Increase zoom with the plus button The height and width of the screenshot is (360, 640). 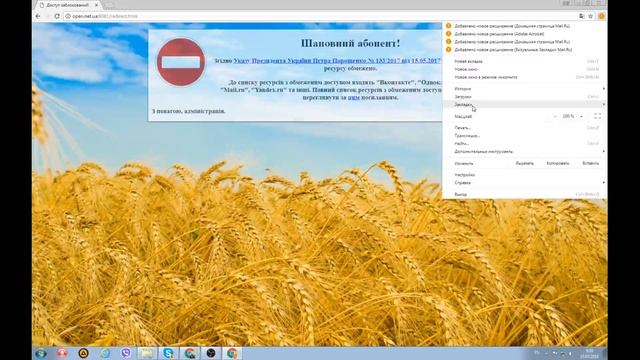[581, 116]
